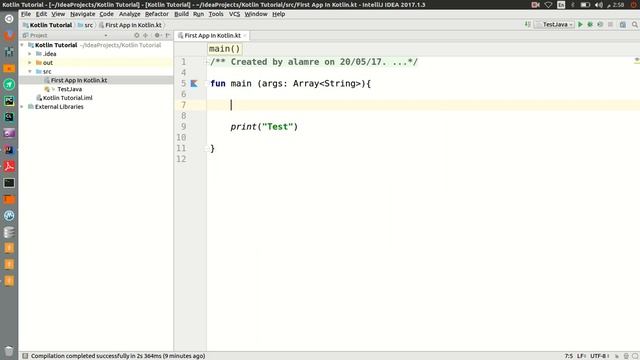This screenshot has height=360, width=640.
Task: Open Project Structure icon in toolbar
Action: point(622,24)
